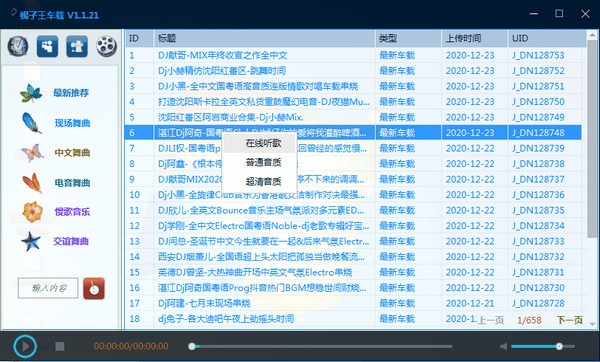Image resolution: width=600 pixels, height=362 pixels.
Task: Select row 14 西安DJ烟萧儿-全国语超上头
Action: tap(353, 257)
